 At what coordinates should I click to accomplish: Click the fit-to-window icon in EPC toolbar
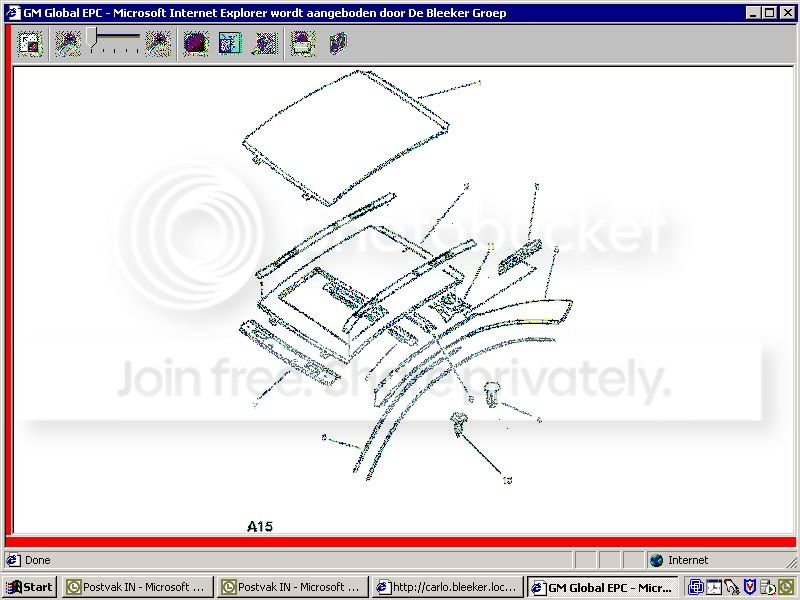point(30,43)
